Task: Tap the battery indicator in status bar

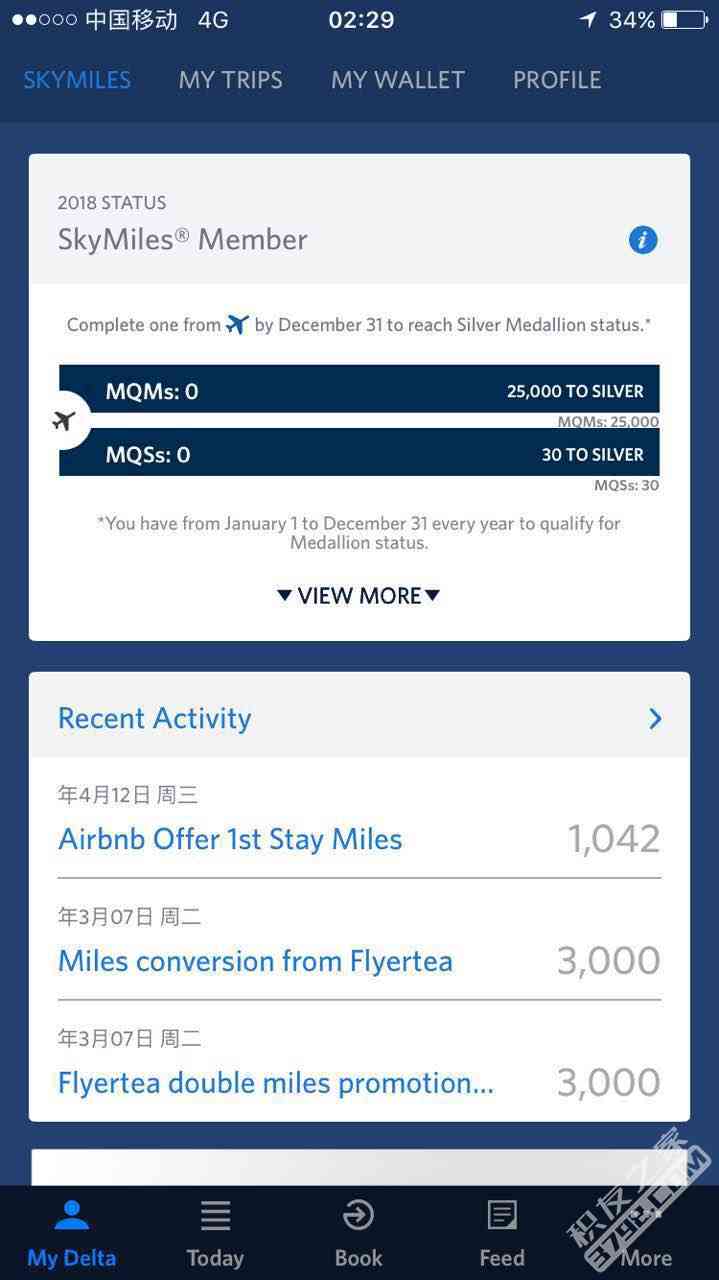Action: [684, 20]
